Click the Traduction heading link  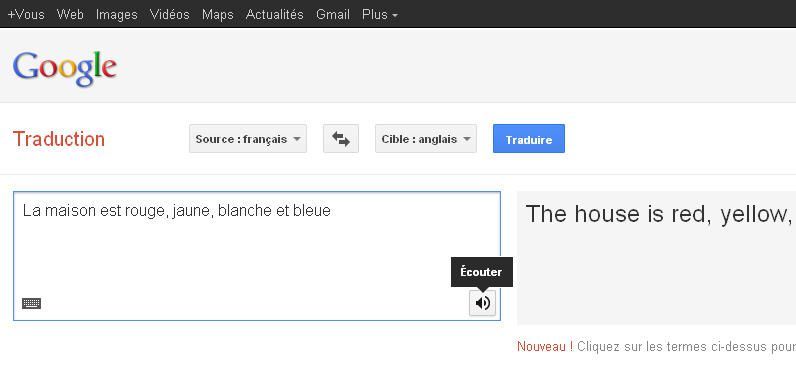(59, 139)
